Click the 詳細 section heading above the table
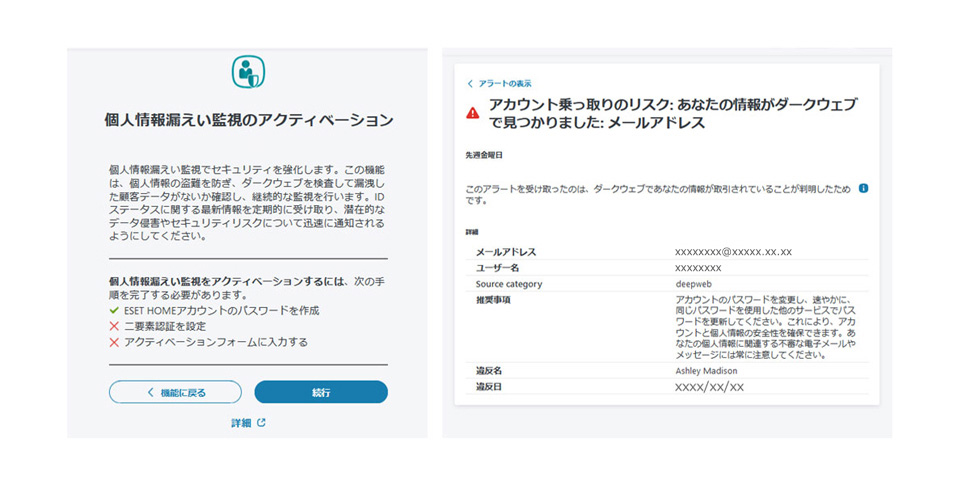The image size is (970, 485). point(471,233)
